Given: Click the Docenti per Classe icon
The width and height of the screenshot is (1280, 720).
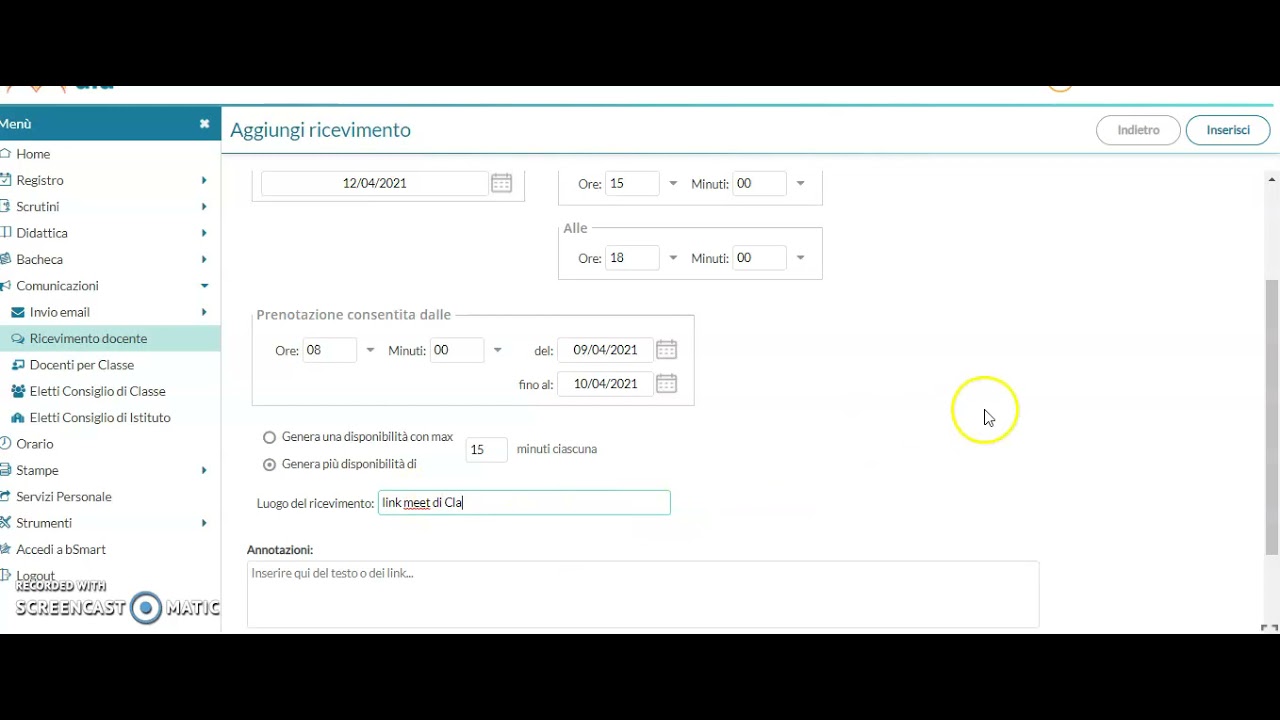Looking at the screenshot, I should (18, 365).
